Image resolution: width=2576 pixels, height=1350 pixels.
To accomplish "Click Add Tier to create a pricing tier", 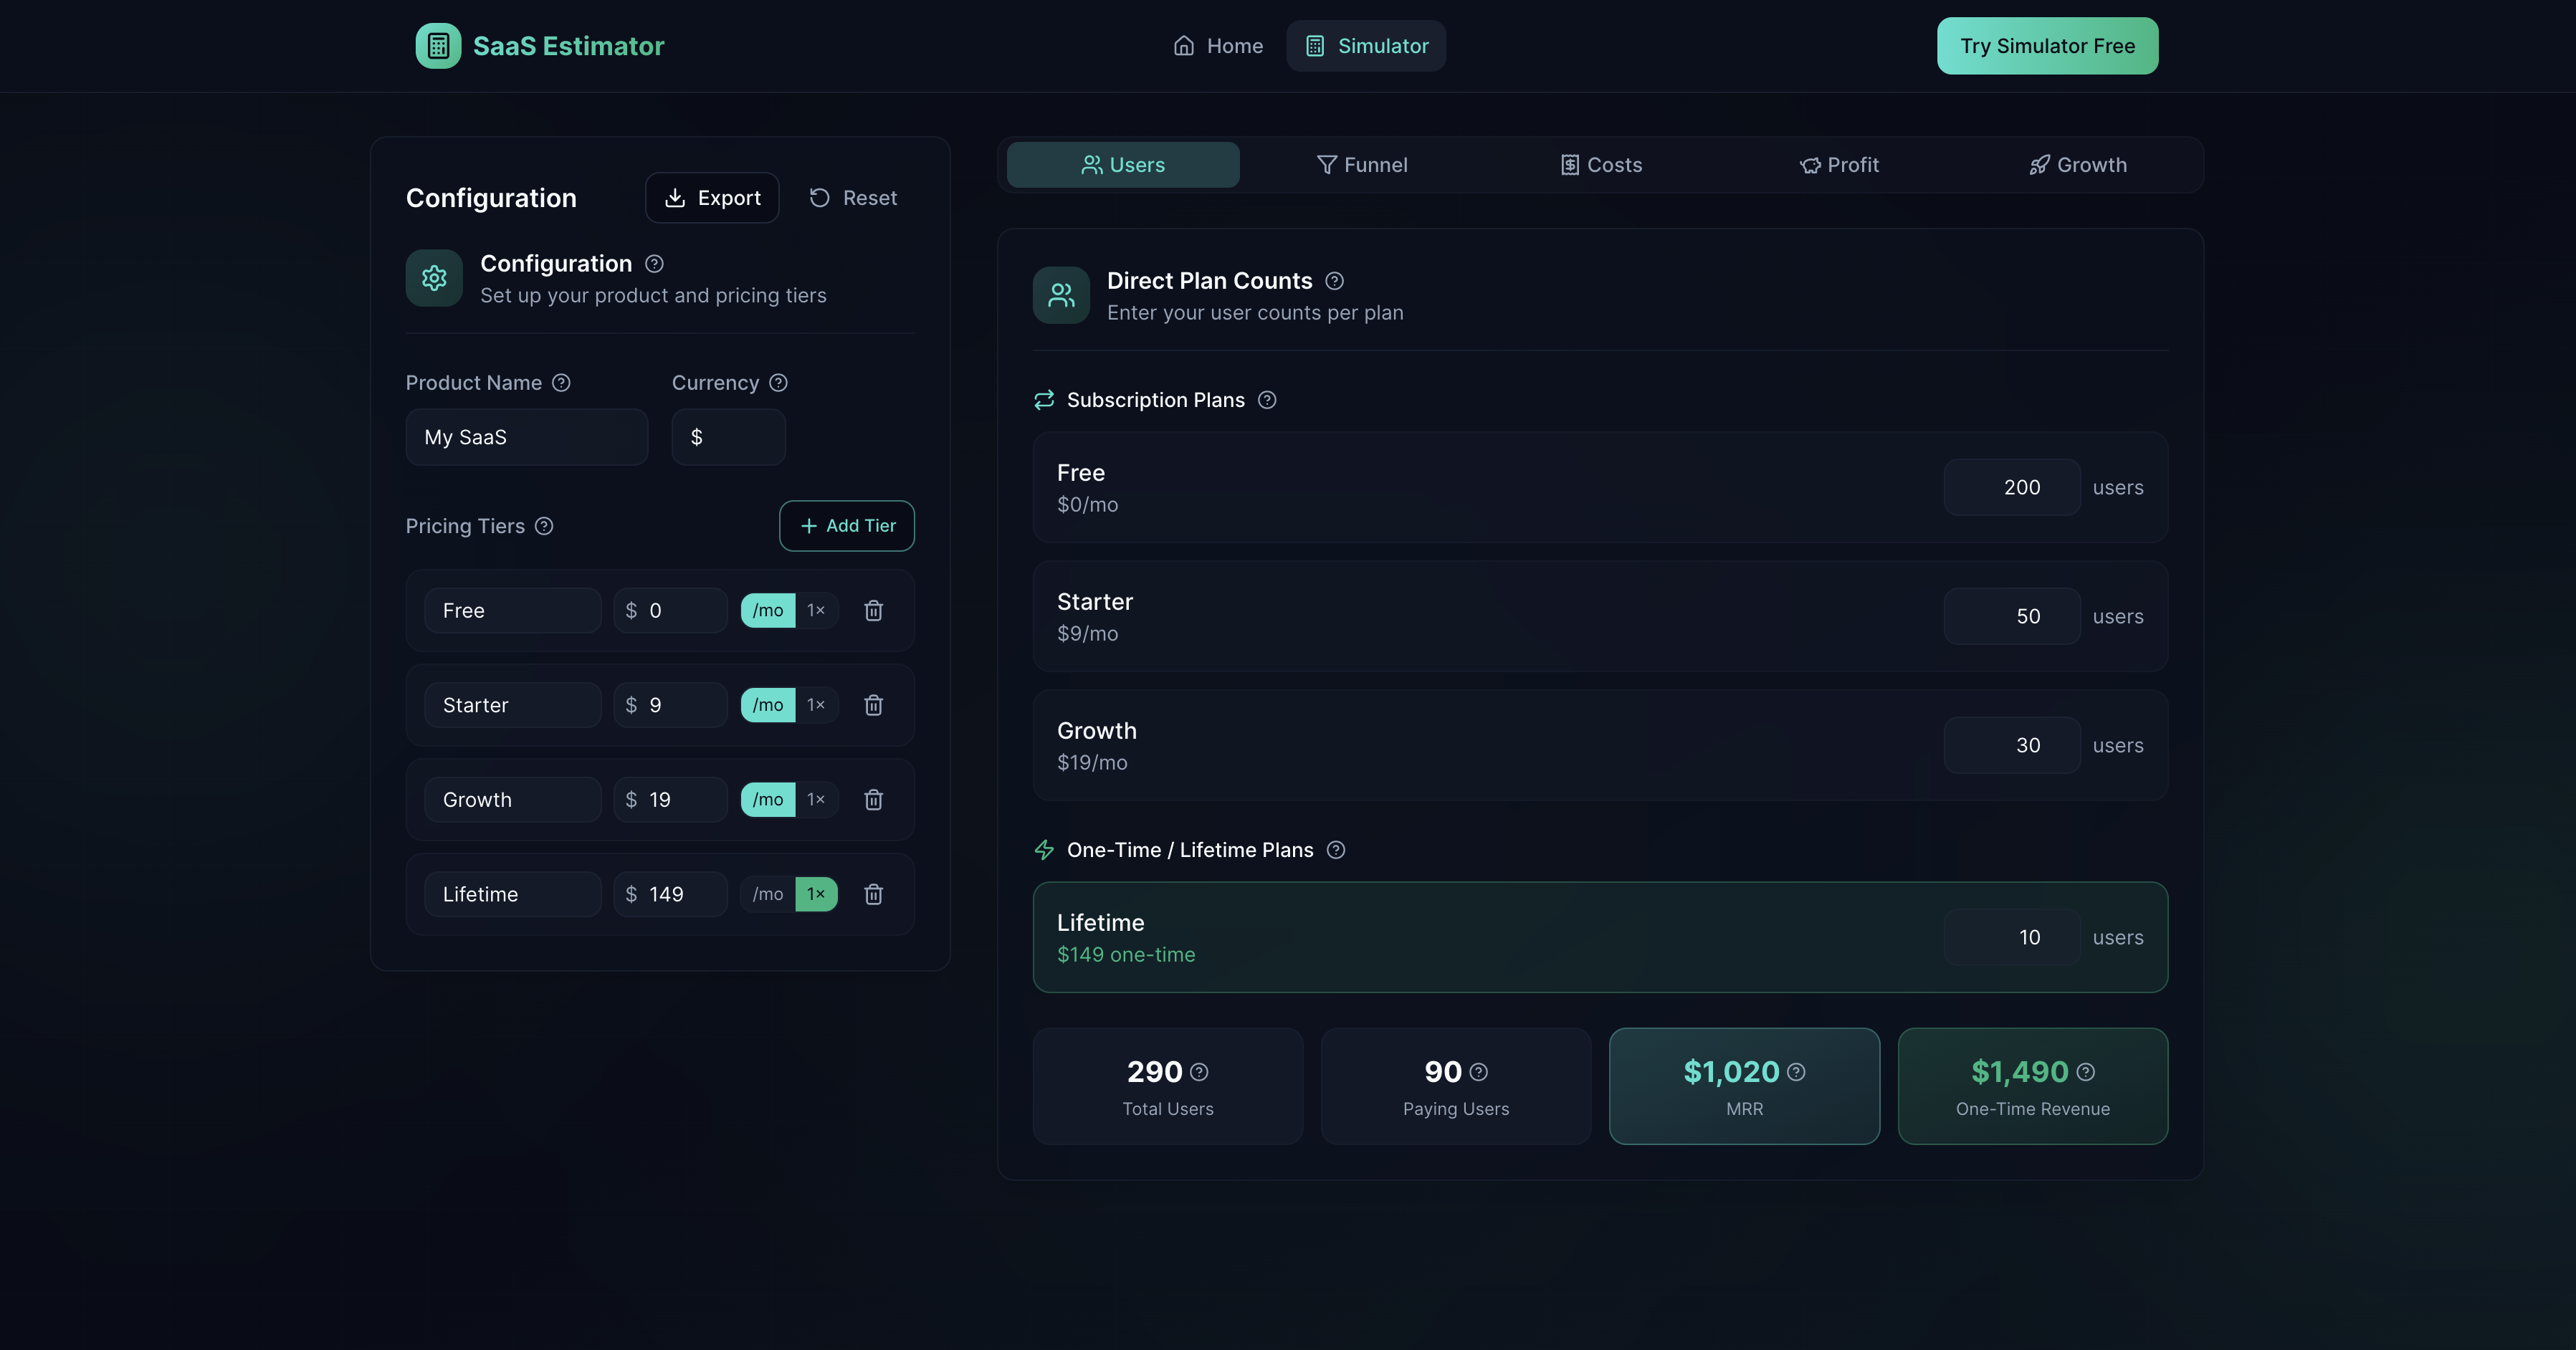I will (846, 525).
